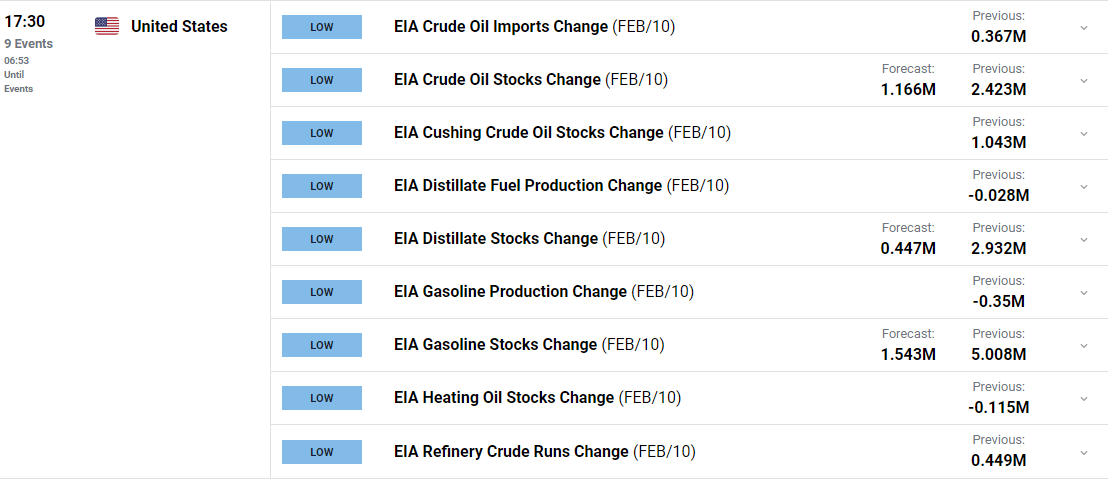Click LOW badge next to Distillate Stocks Change
Viewport: 1112px width, 479px height.
pyautogui.click(x=322, y=239)
